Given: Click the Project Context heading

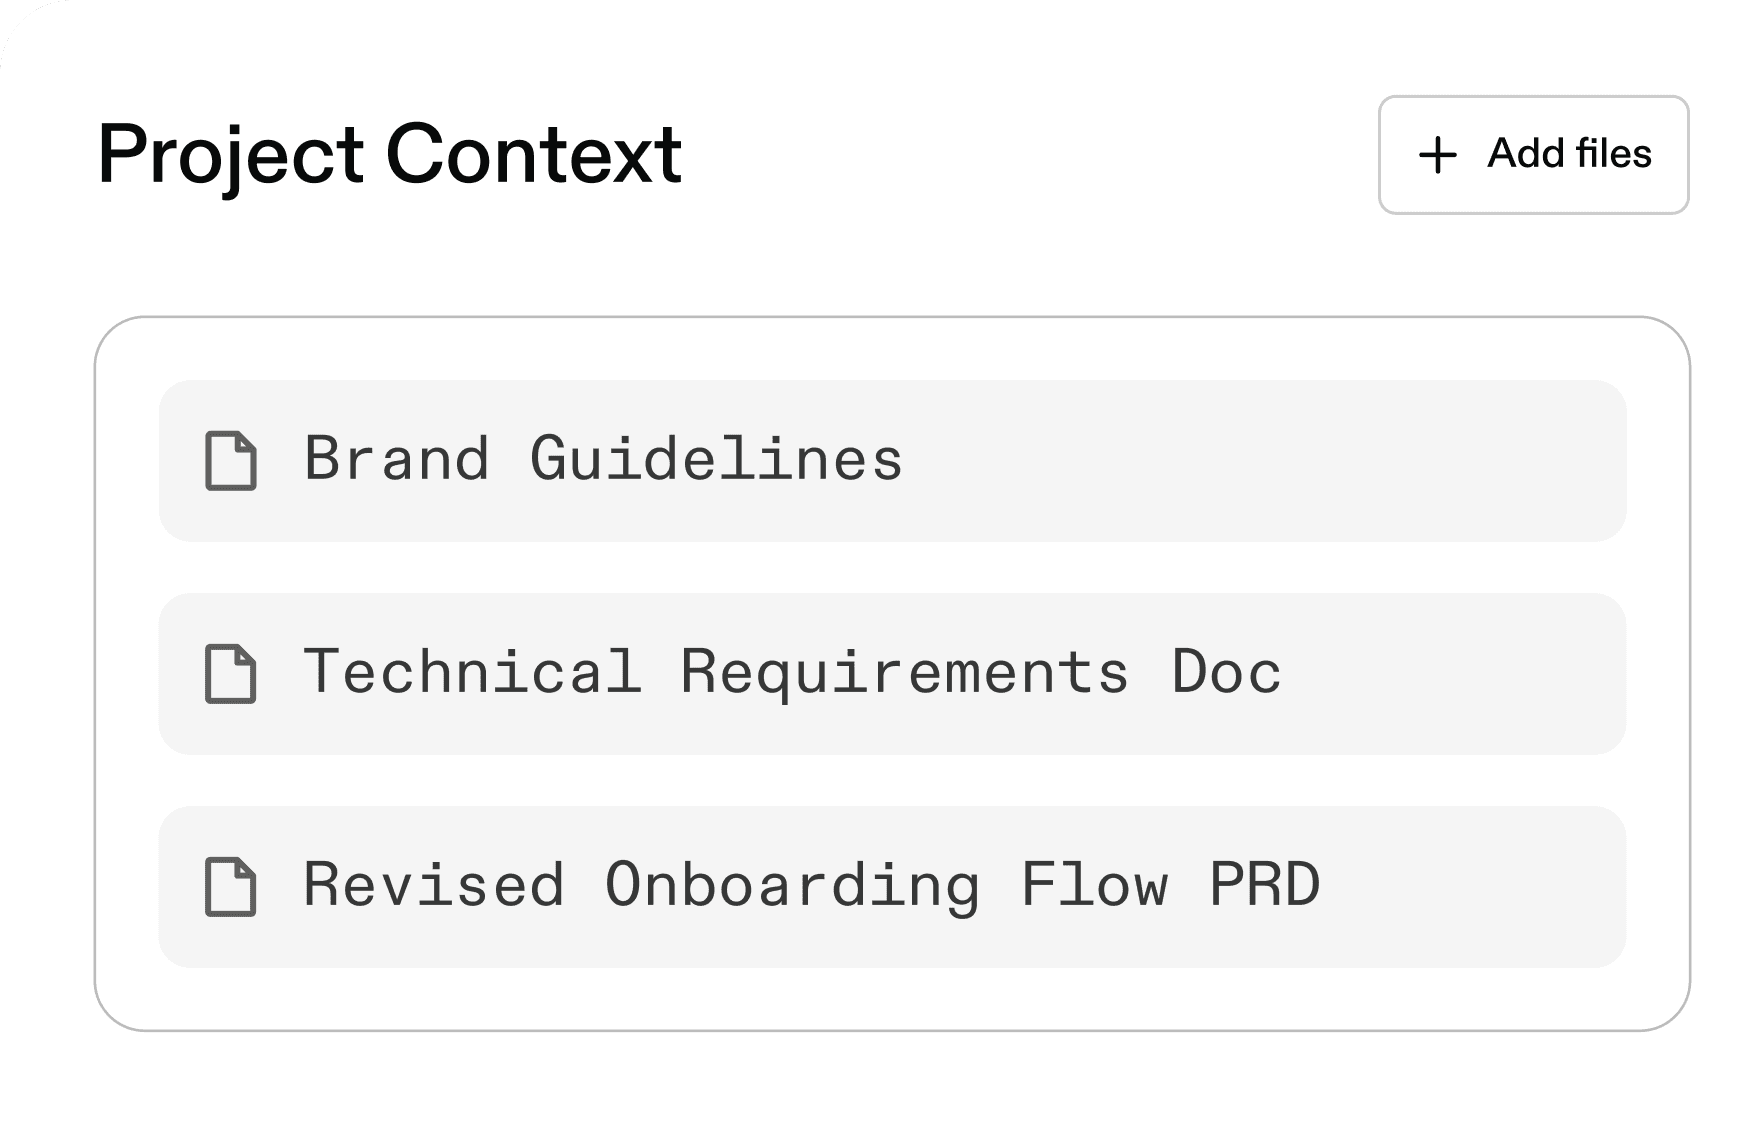Looking at the screenshot, I should coord(389,155).
